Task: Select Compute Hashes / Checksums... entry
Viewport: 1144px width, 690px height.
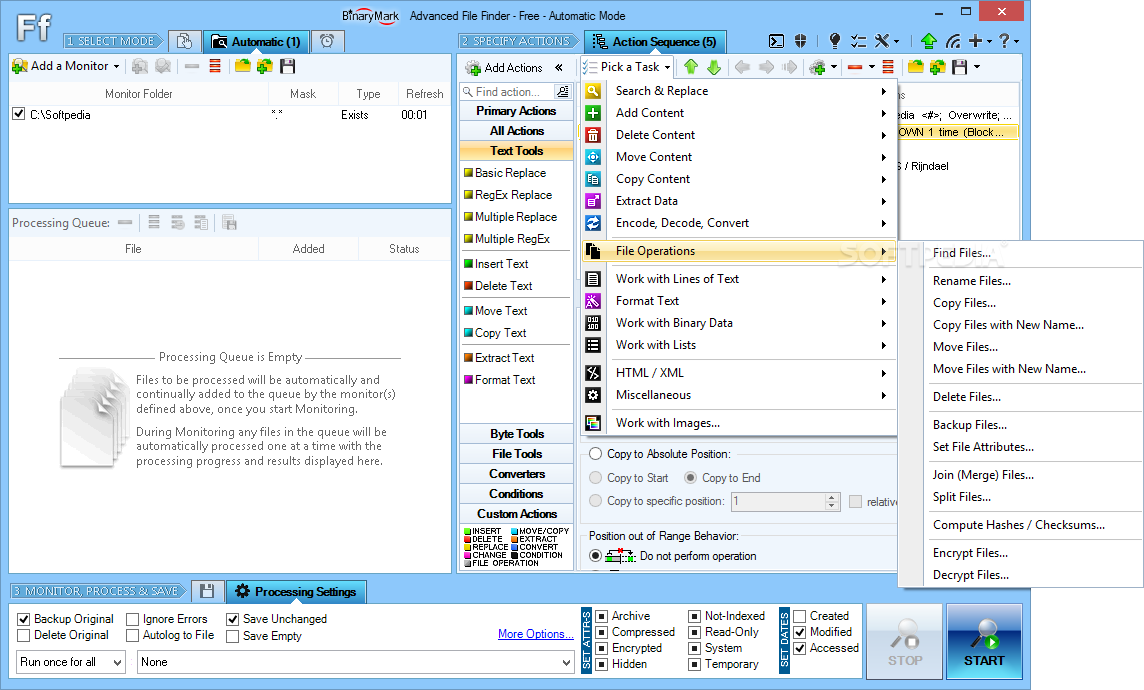Action: point(1019,525)
